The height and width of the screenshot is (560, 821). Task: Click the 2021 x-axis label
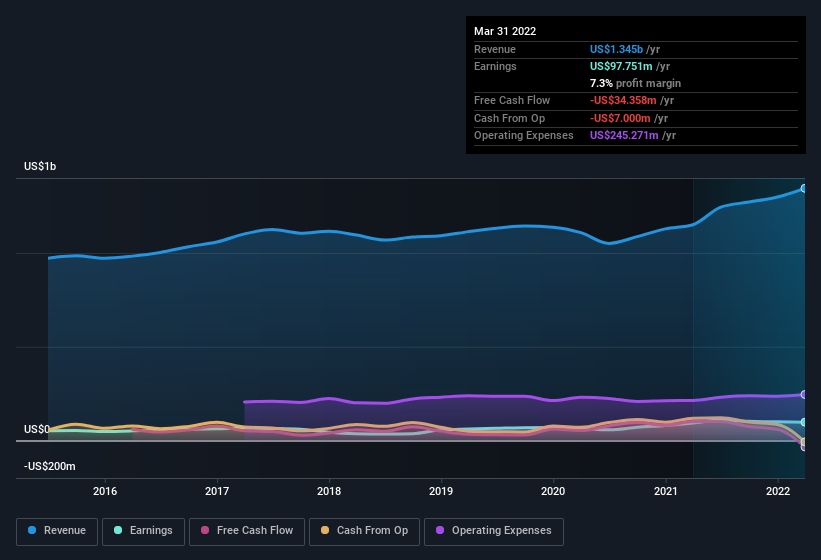(665, 491)
